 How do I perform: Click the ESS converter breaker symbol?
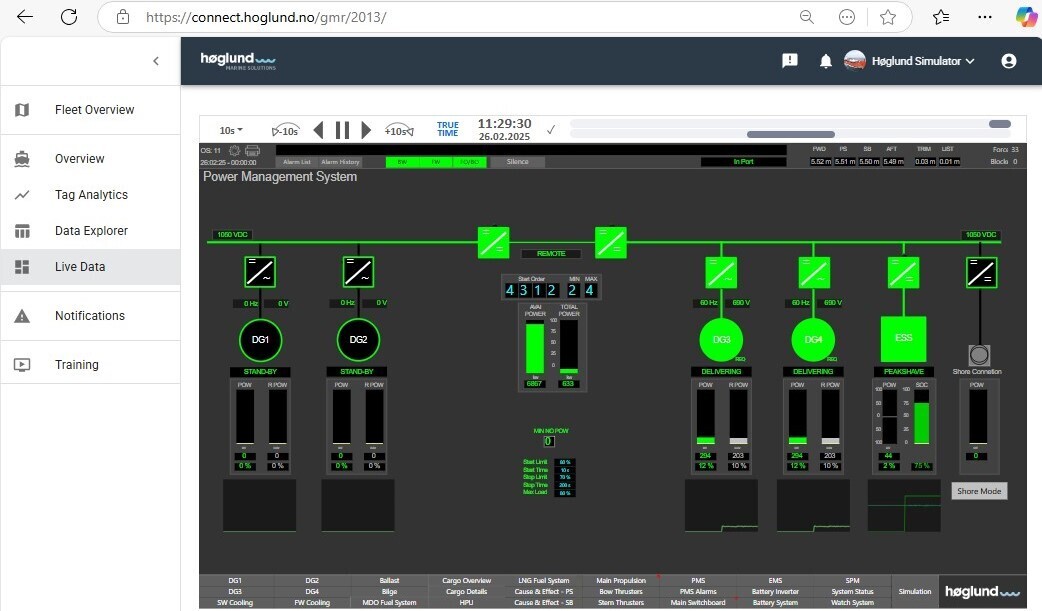(x=904, y=273)
